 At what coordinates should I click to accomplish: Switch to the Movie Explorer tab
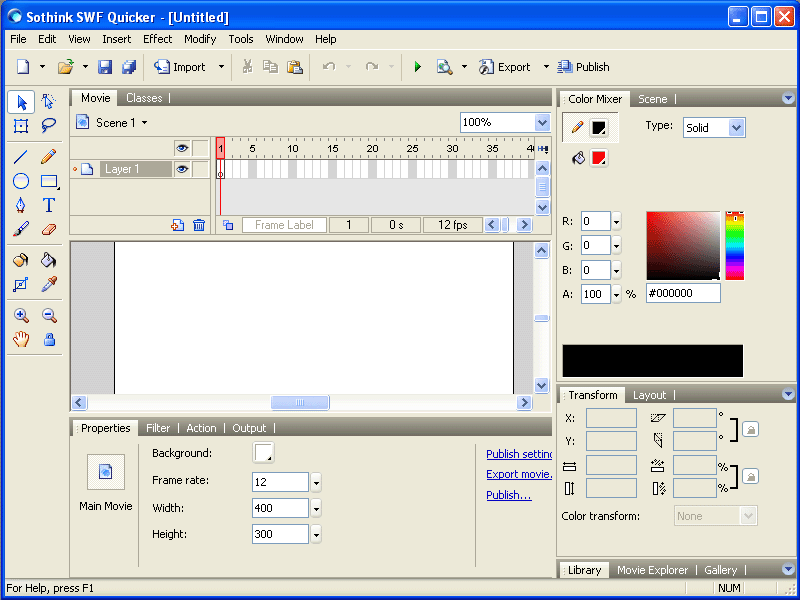[652, 570]
